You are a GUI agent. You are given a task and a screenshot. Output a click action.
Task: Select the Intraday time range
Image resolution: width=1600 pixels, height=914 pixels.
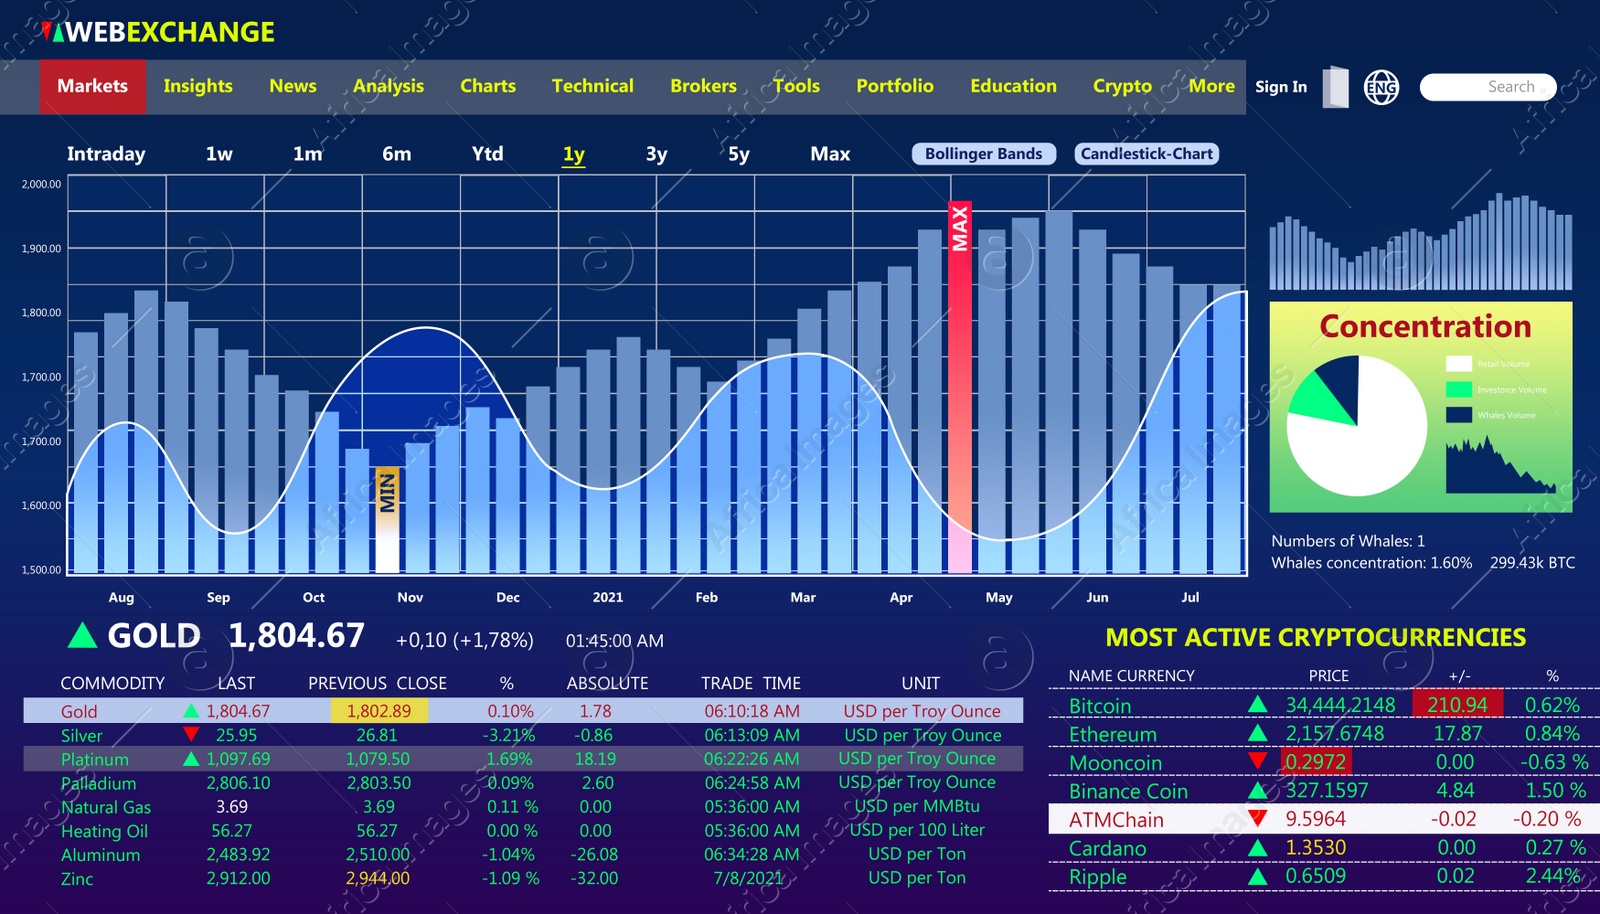point(106,154)
